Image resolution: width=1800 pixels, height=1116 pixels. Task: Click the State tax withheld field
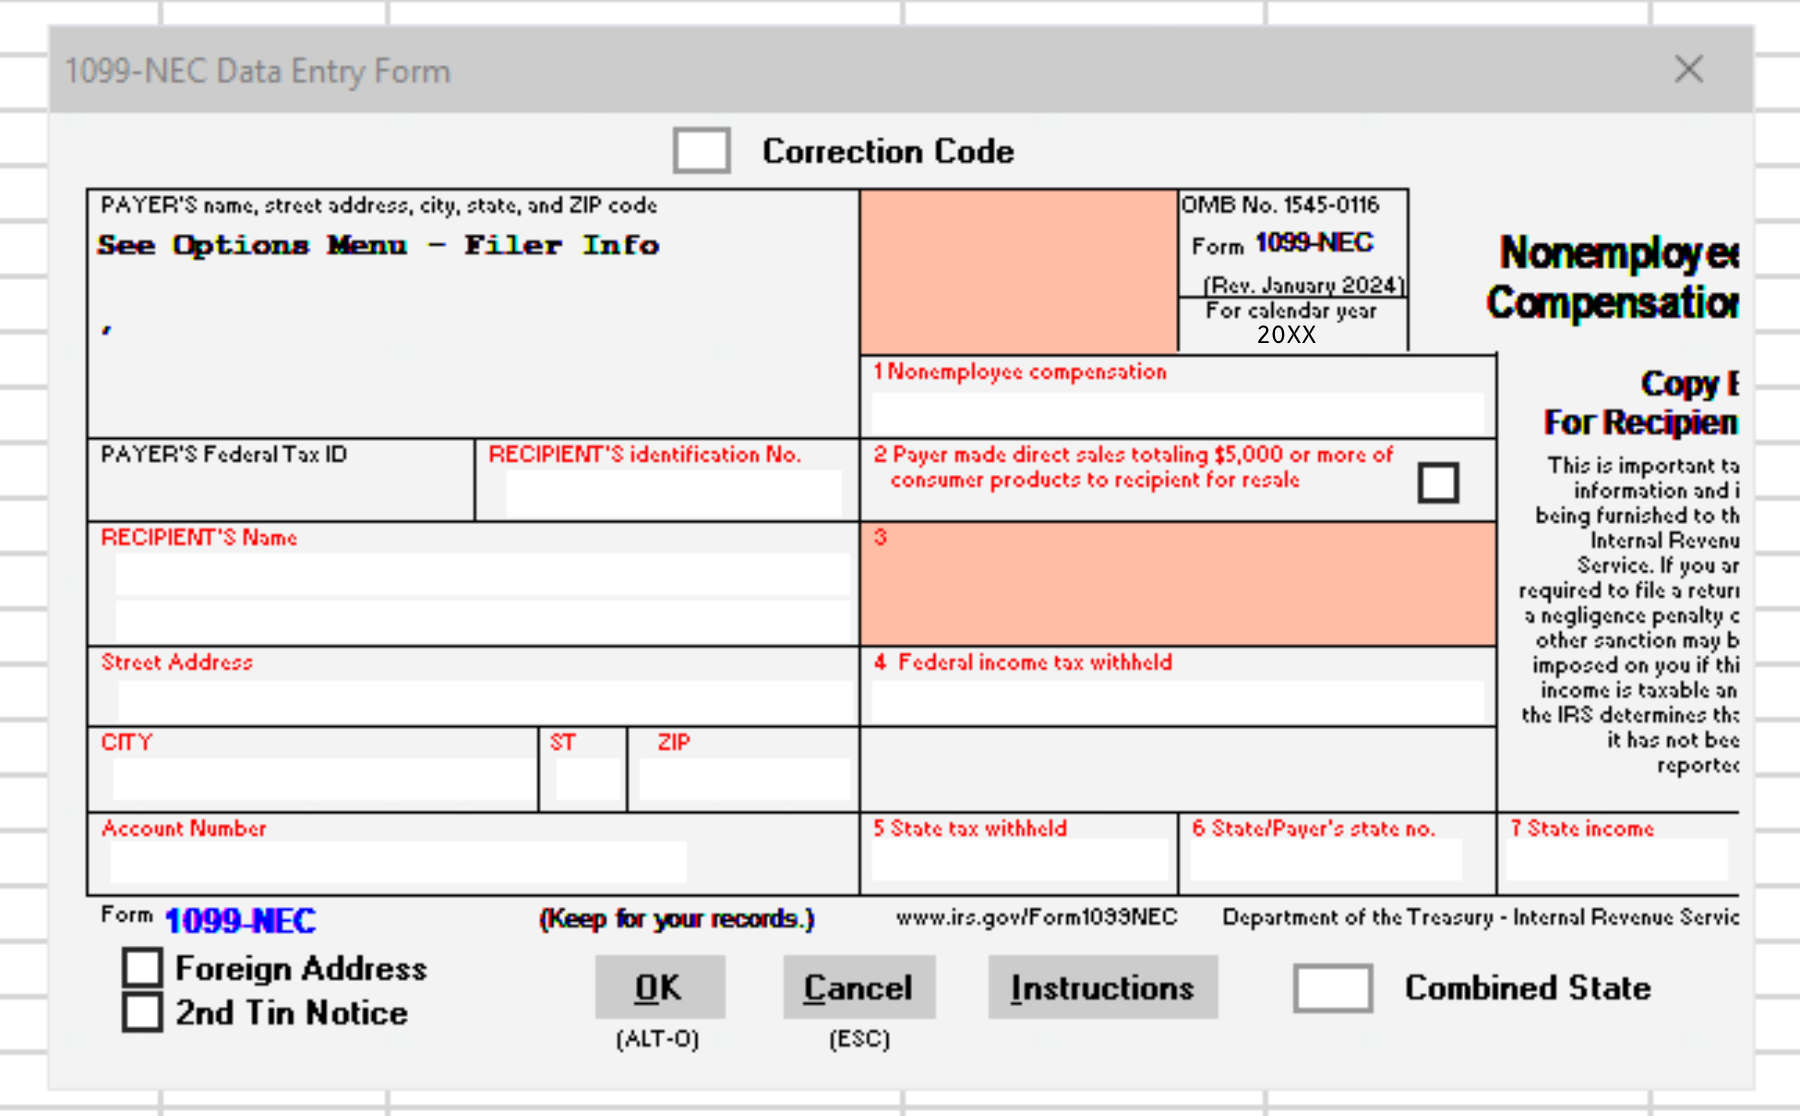tap(1019, 860)
